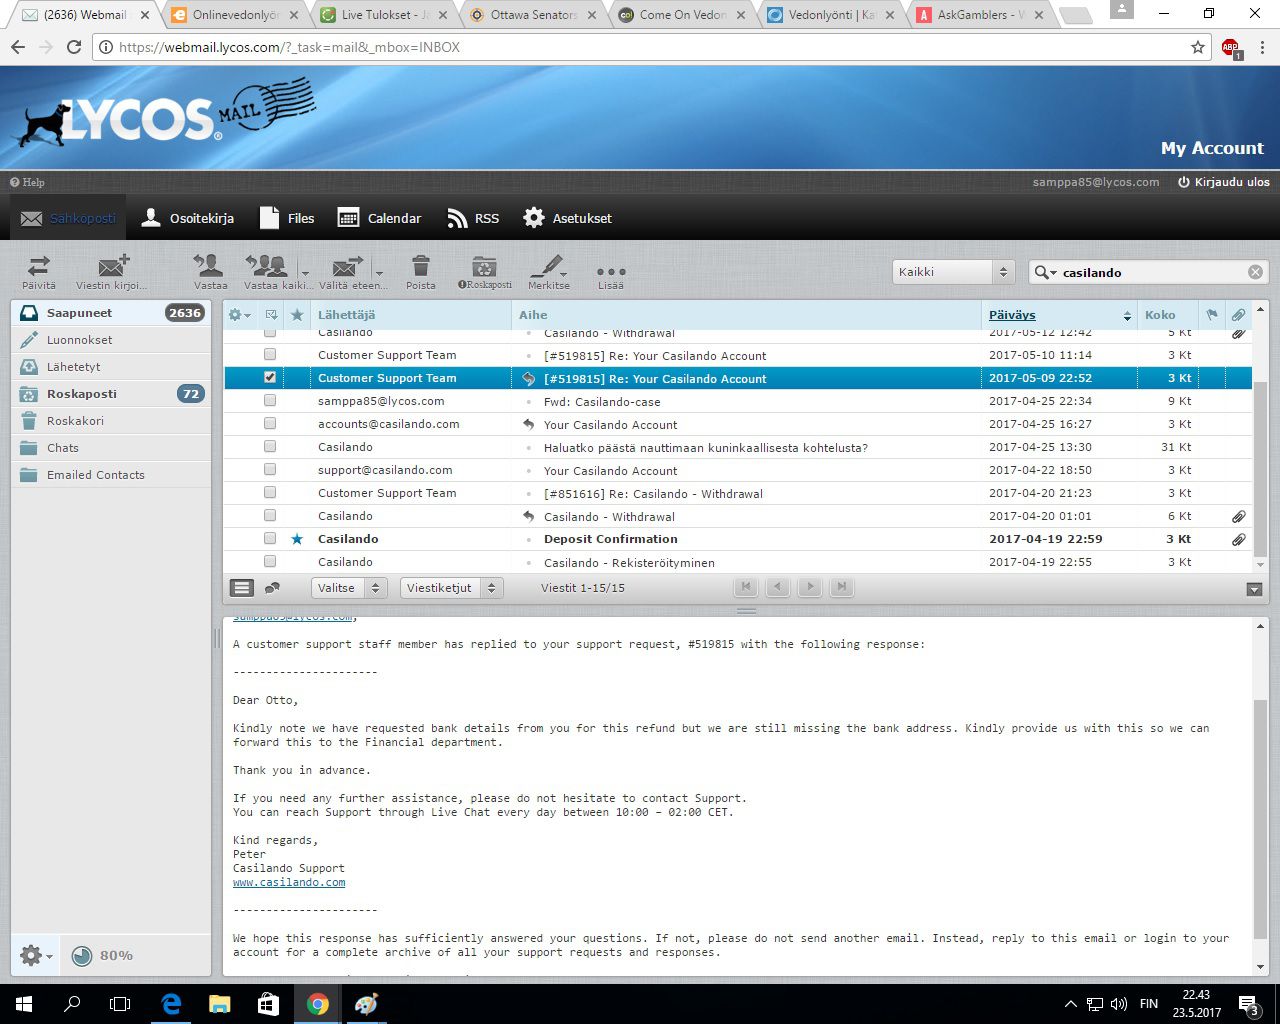Open the RSS section
This screenshot has height=1024, width=1280.
473,218
